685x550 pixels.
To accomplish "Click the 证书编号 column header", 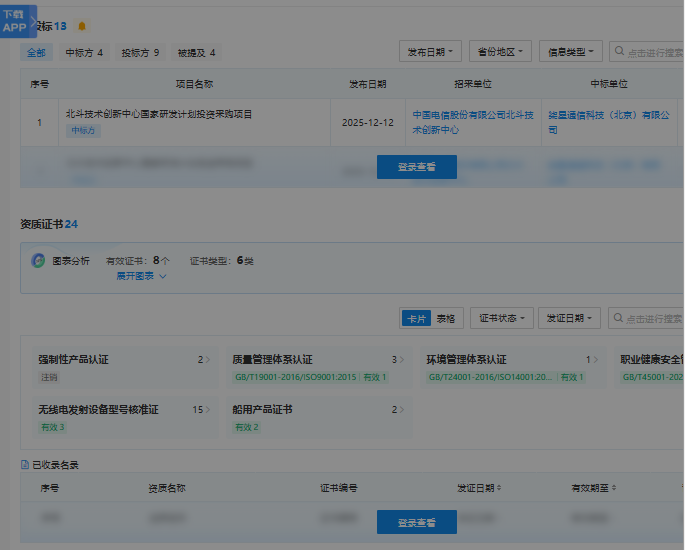I will click(x=339, y=488).
